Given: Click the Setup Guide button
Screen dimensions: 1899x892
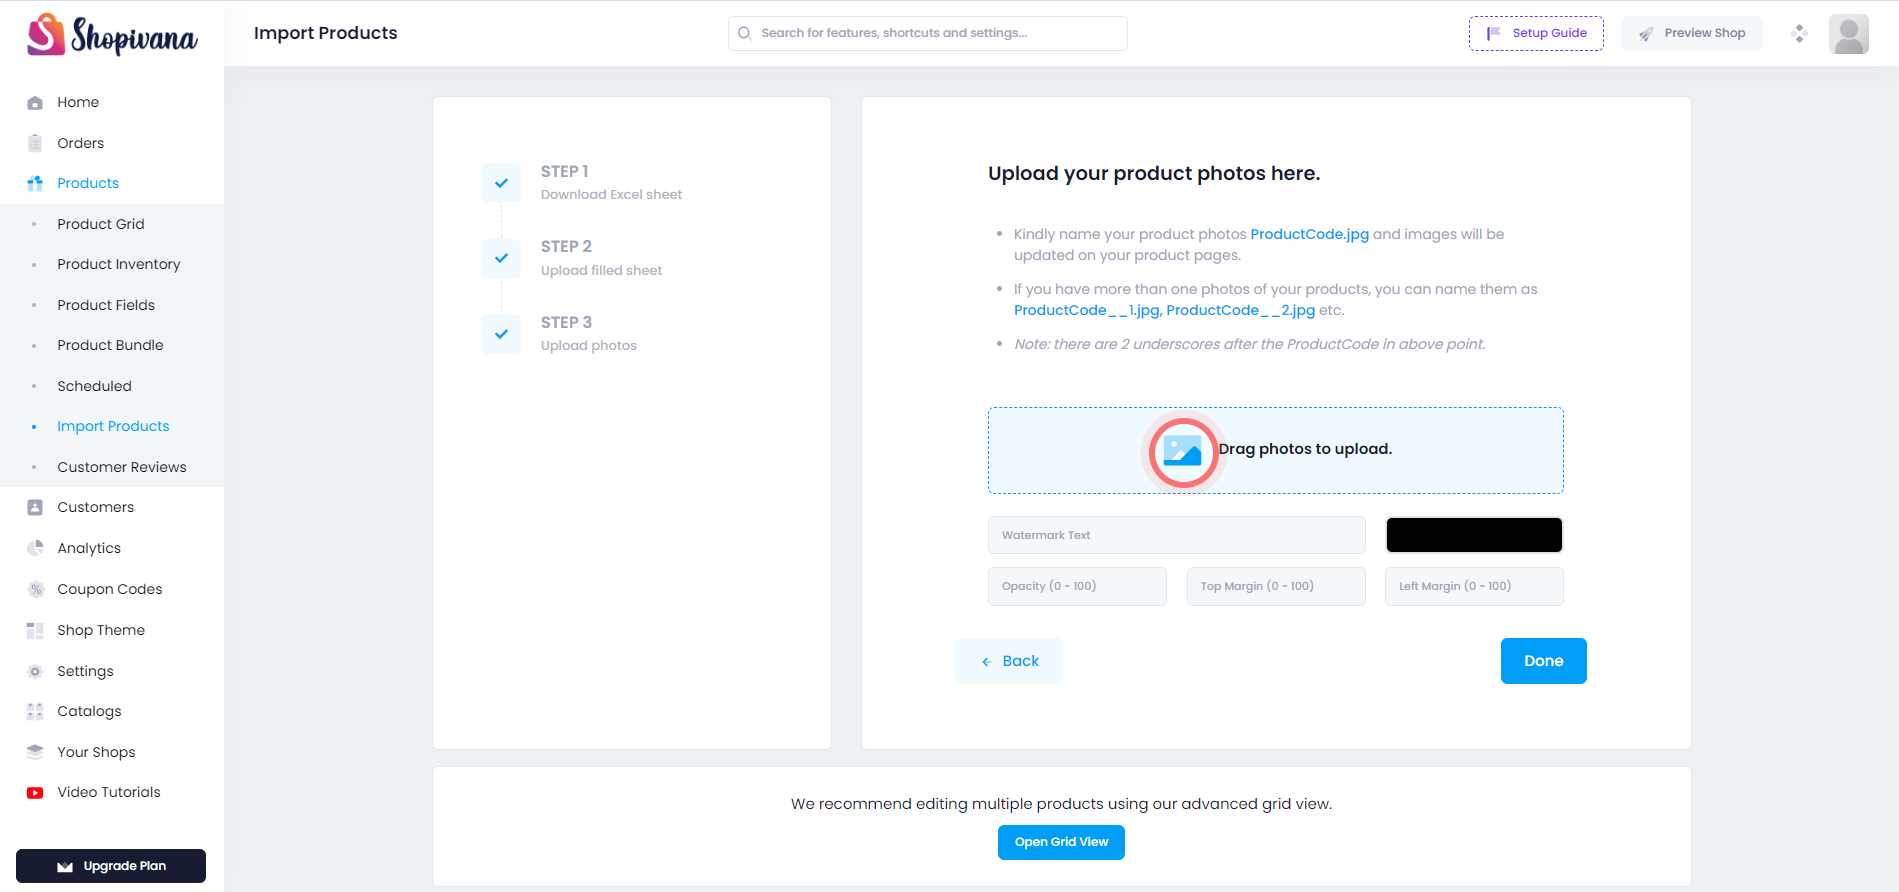Looking at the screenshot, I should 1536,33.
